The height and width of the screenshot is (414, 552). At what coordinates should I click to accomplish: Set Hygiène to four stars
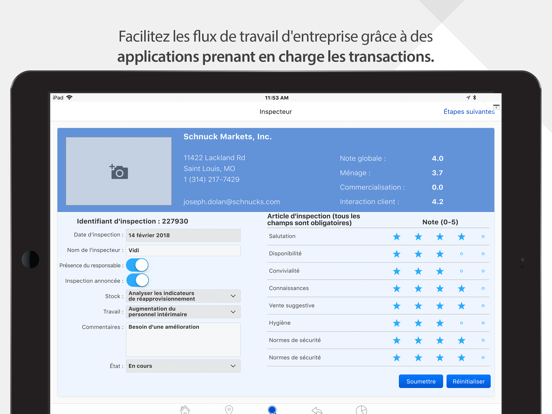[462, 323]
